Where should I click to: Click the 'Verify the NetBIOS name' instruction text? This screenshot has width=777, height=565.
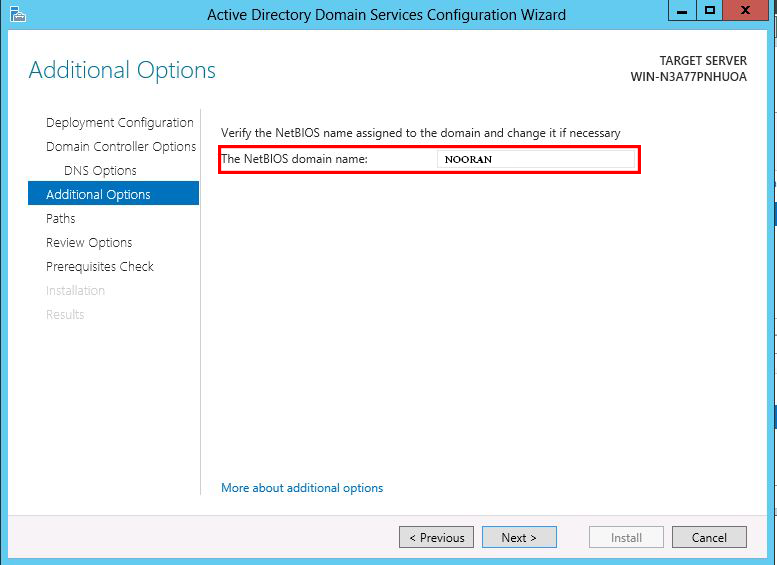pyautogui.click(x=420, y=133)
